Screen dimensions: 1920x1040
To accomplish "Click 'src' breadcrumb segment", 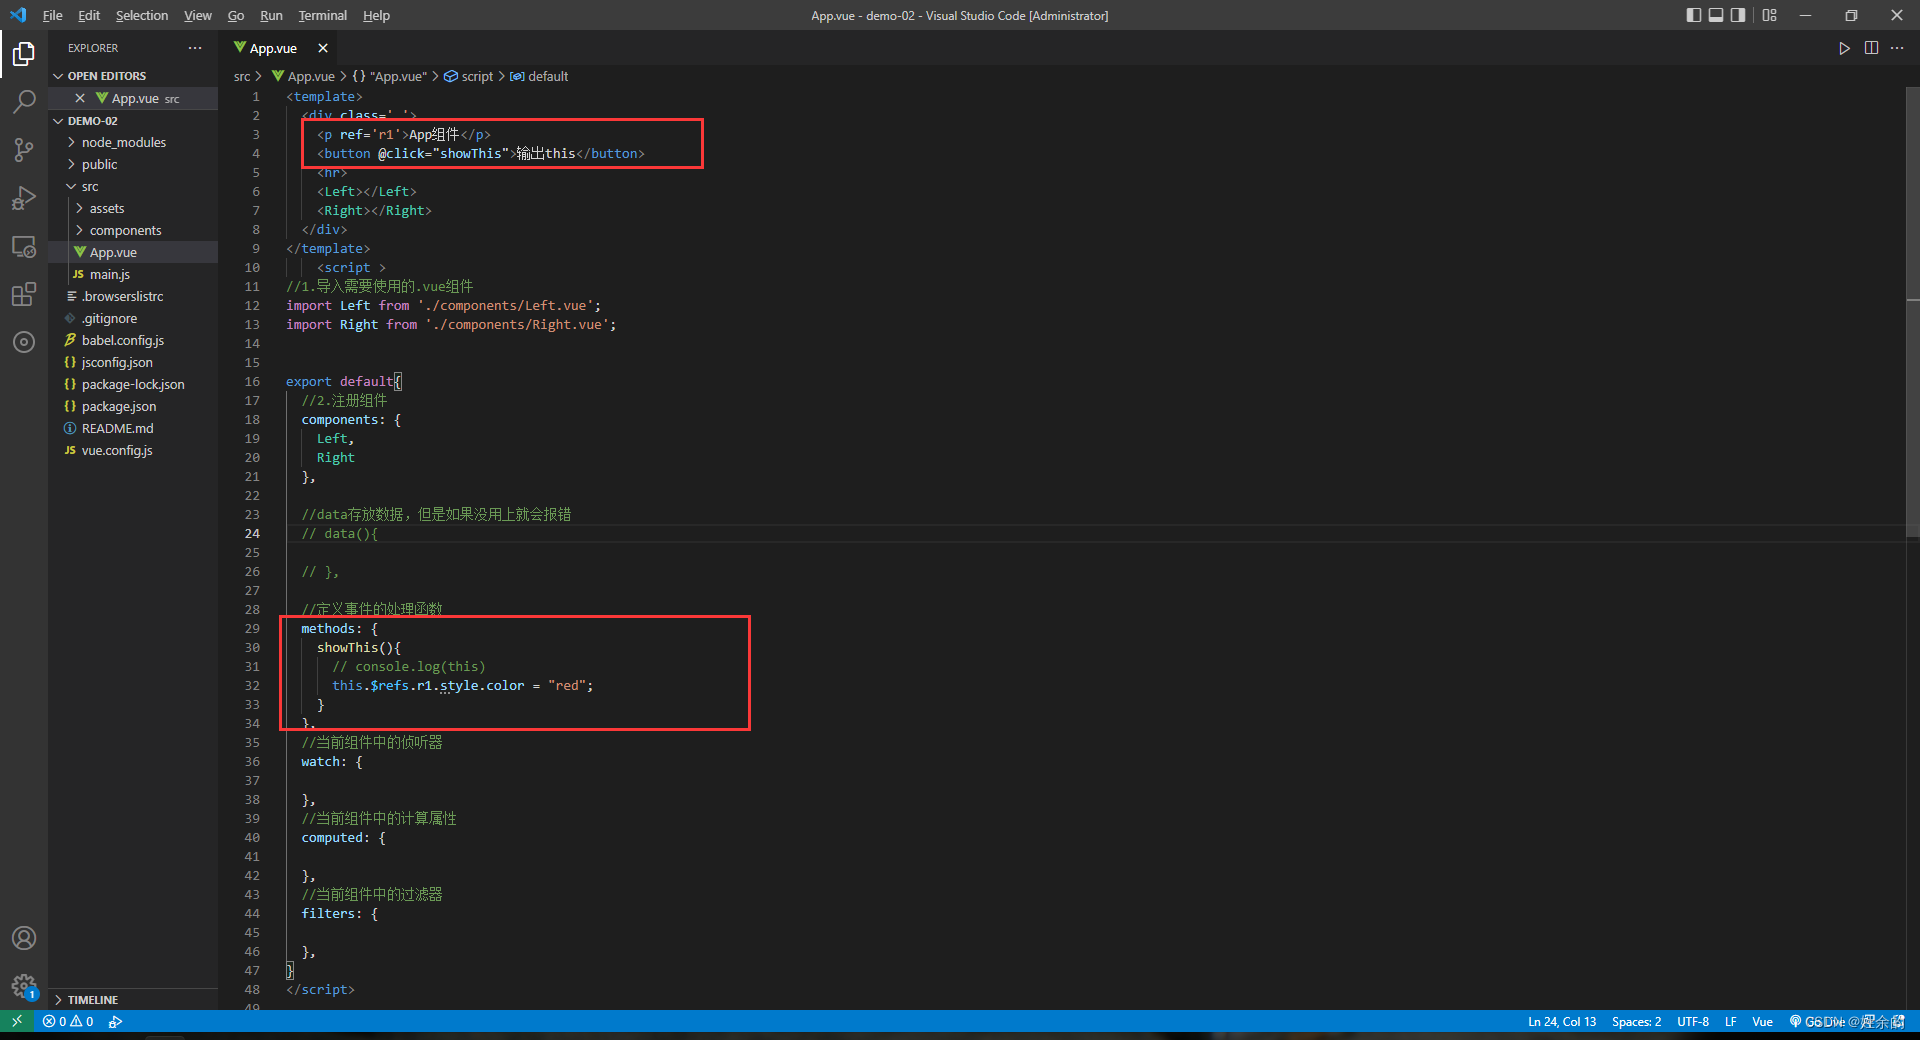I will tap(242, 76).
